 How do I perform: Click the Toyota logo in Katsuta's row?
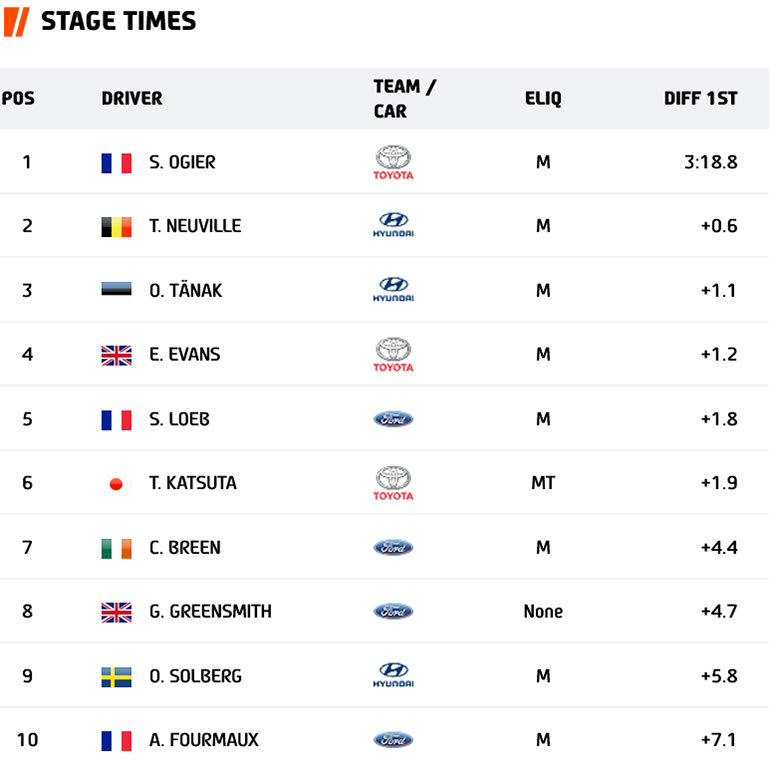393,483
